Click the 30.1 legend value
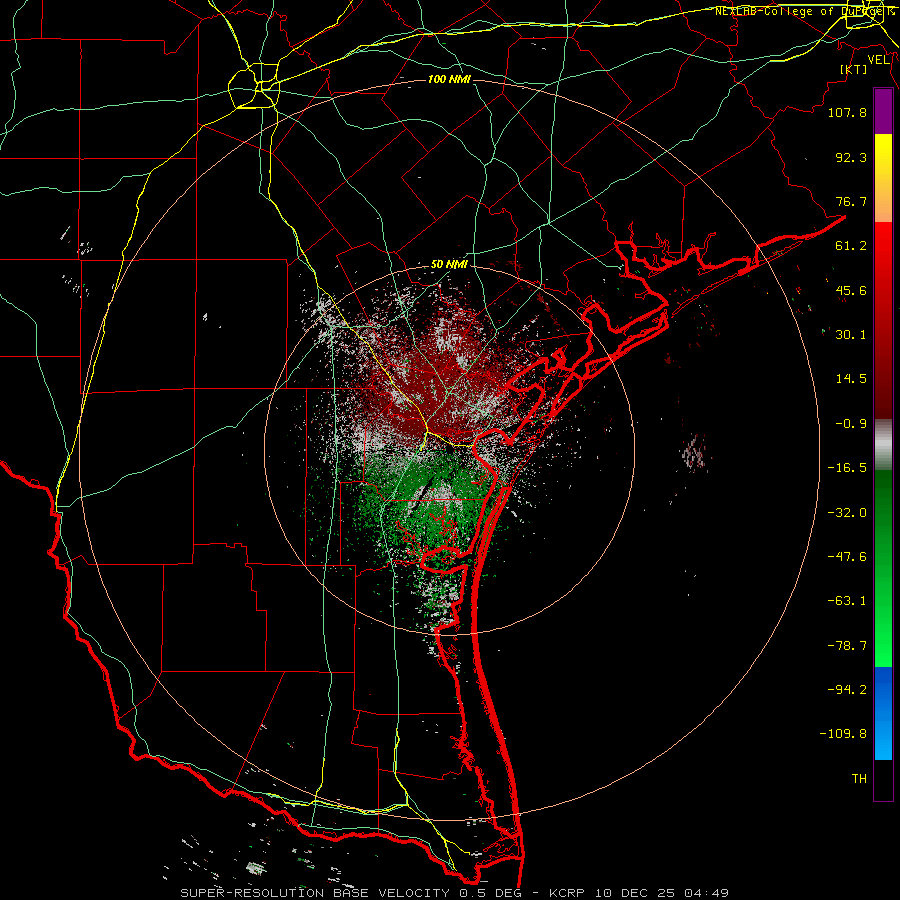The image size is (900, 900). coord(851,335)
